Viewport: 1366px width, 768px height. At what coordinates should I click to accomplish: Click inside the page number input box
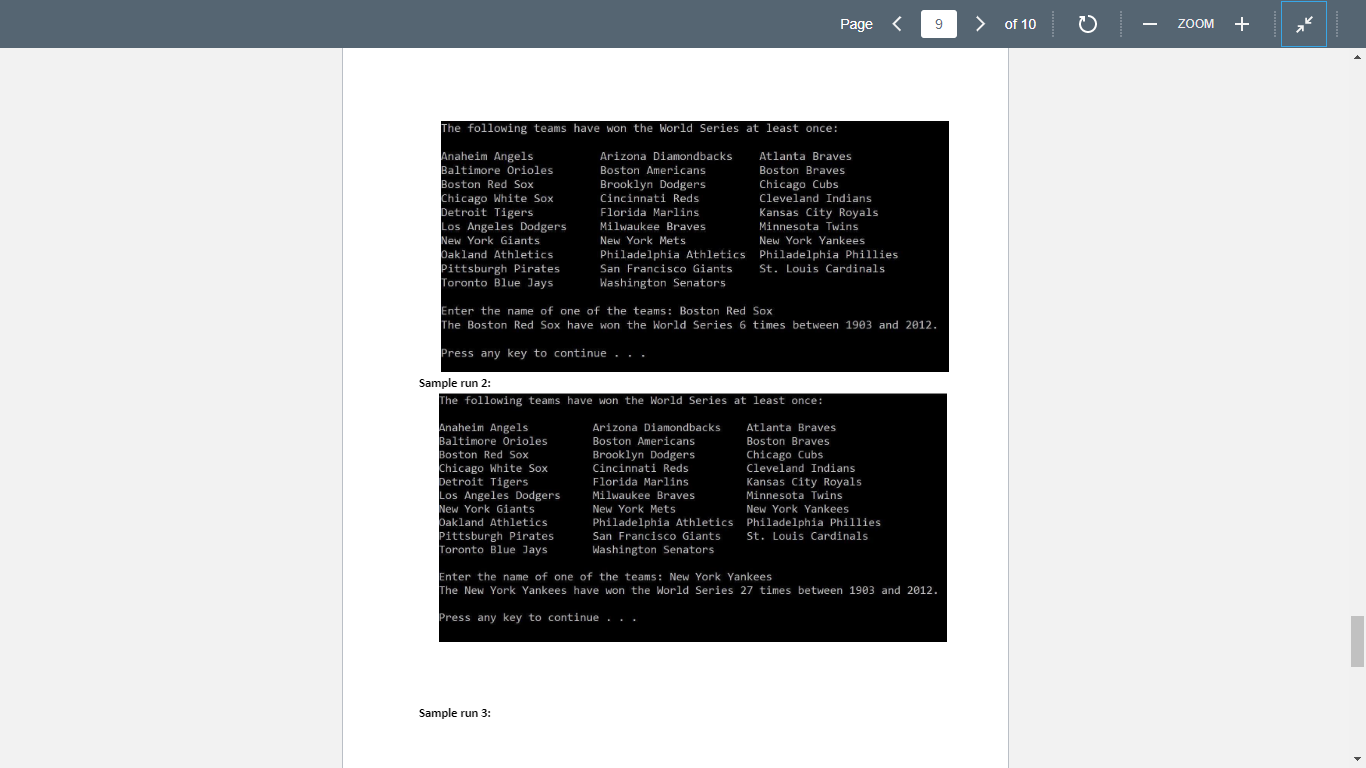[x=938, y=24]
